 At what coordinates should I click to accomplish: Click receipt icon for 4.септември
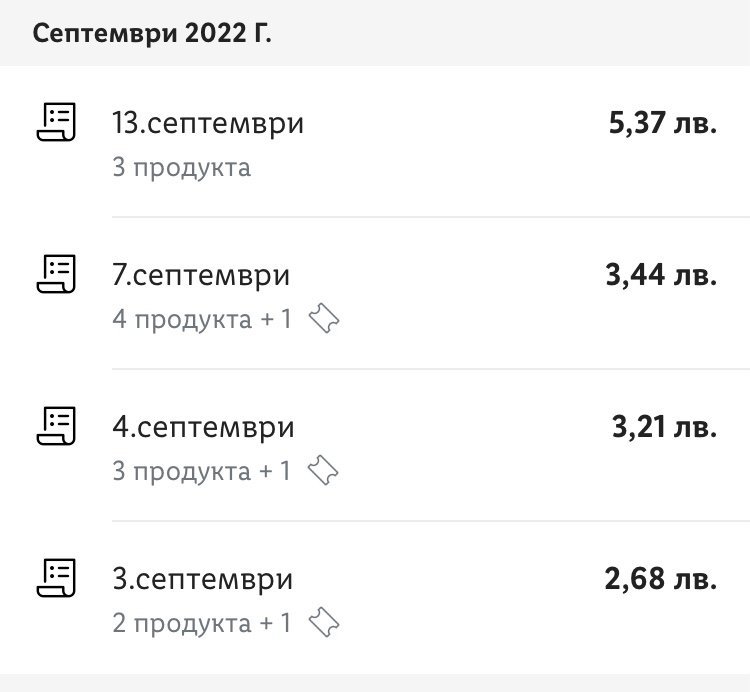point(56,427)
